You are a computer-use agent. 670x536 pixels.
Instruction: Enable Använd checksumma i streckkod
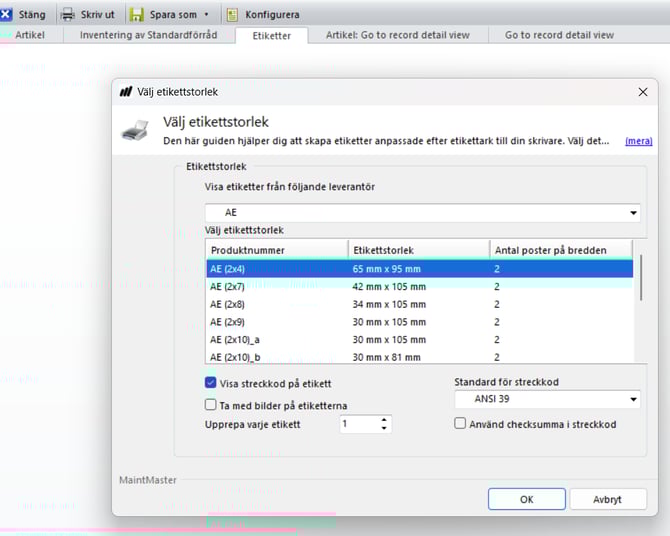click(460, 424)
